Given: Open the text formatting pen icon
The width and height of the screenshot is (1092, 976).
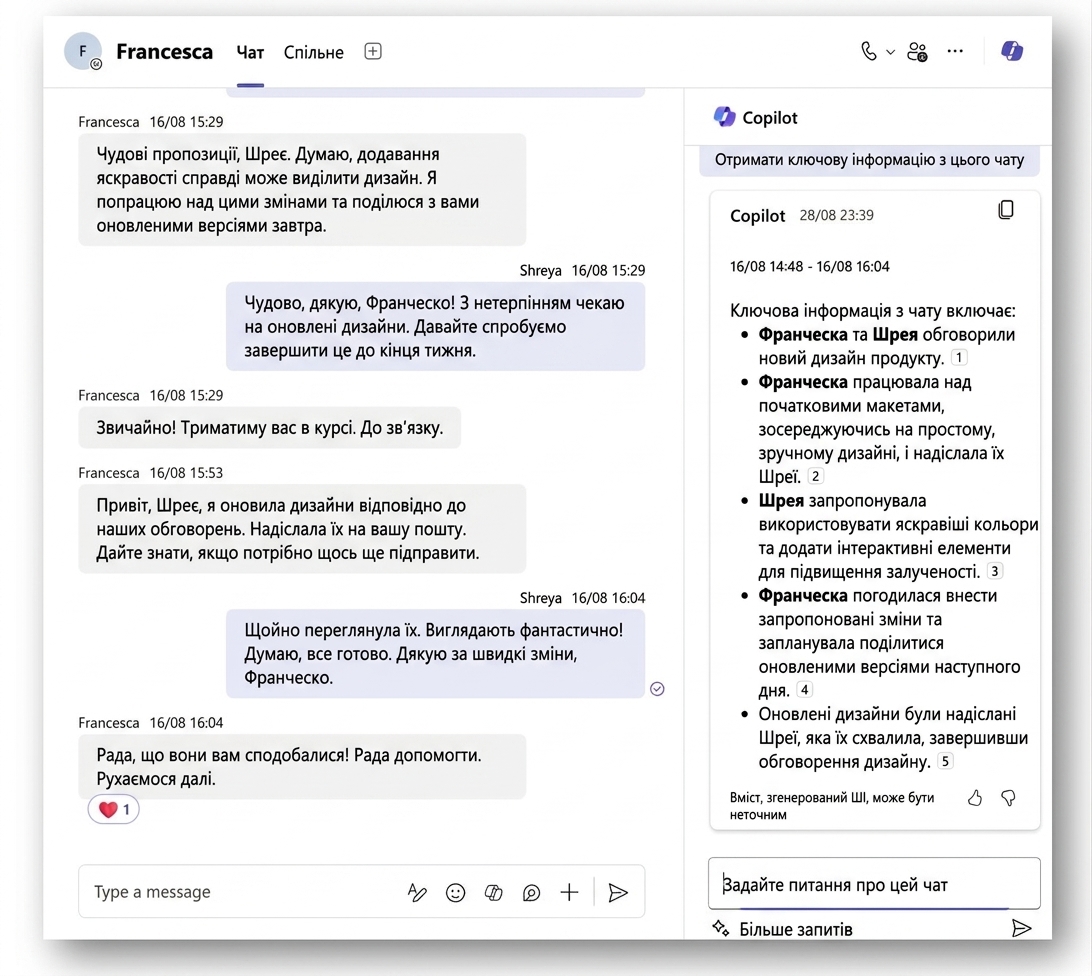Looking at the screenshot, I should pyautogui.click(x=416, y=892).
